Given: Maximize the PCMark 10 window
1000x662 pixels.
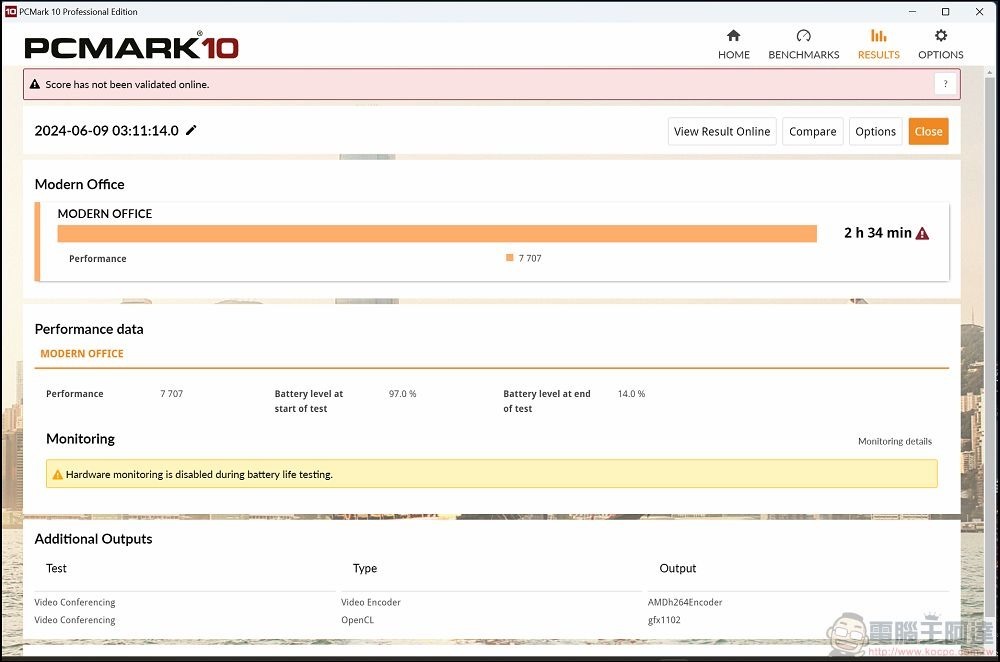Looking at the screenshot, I should [x=946, y=11].
